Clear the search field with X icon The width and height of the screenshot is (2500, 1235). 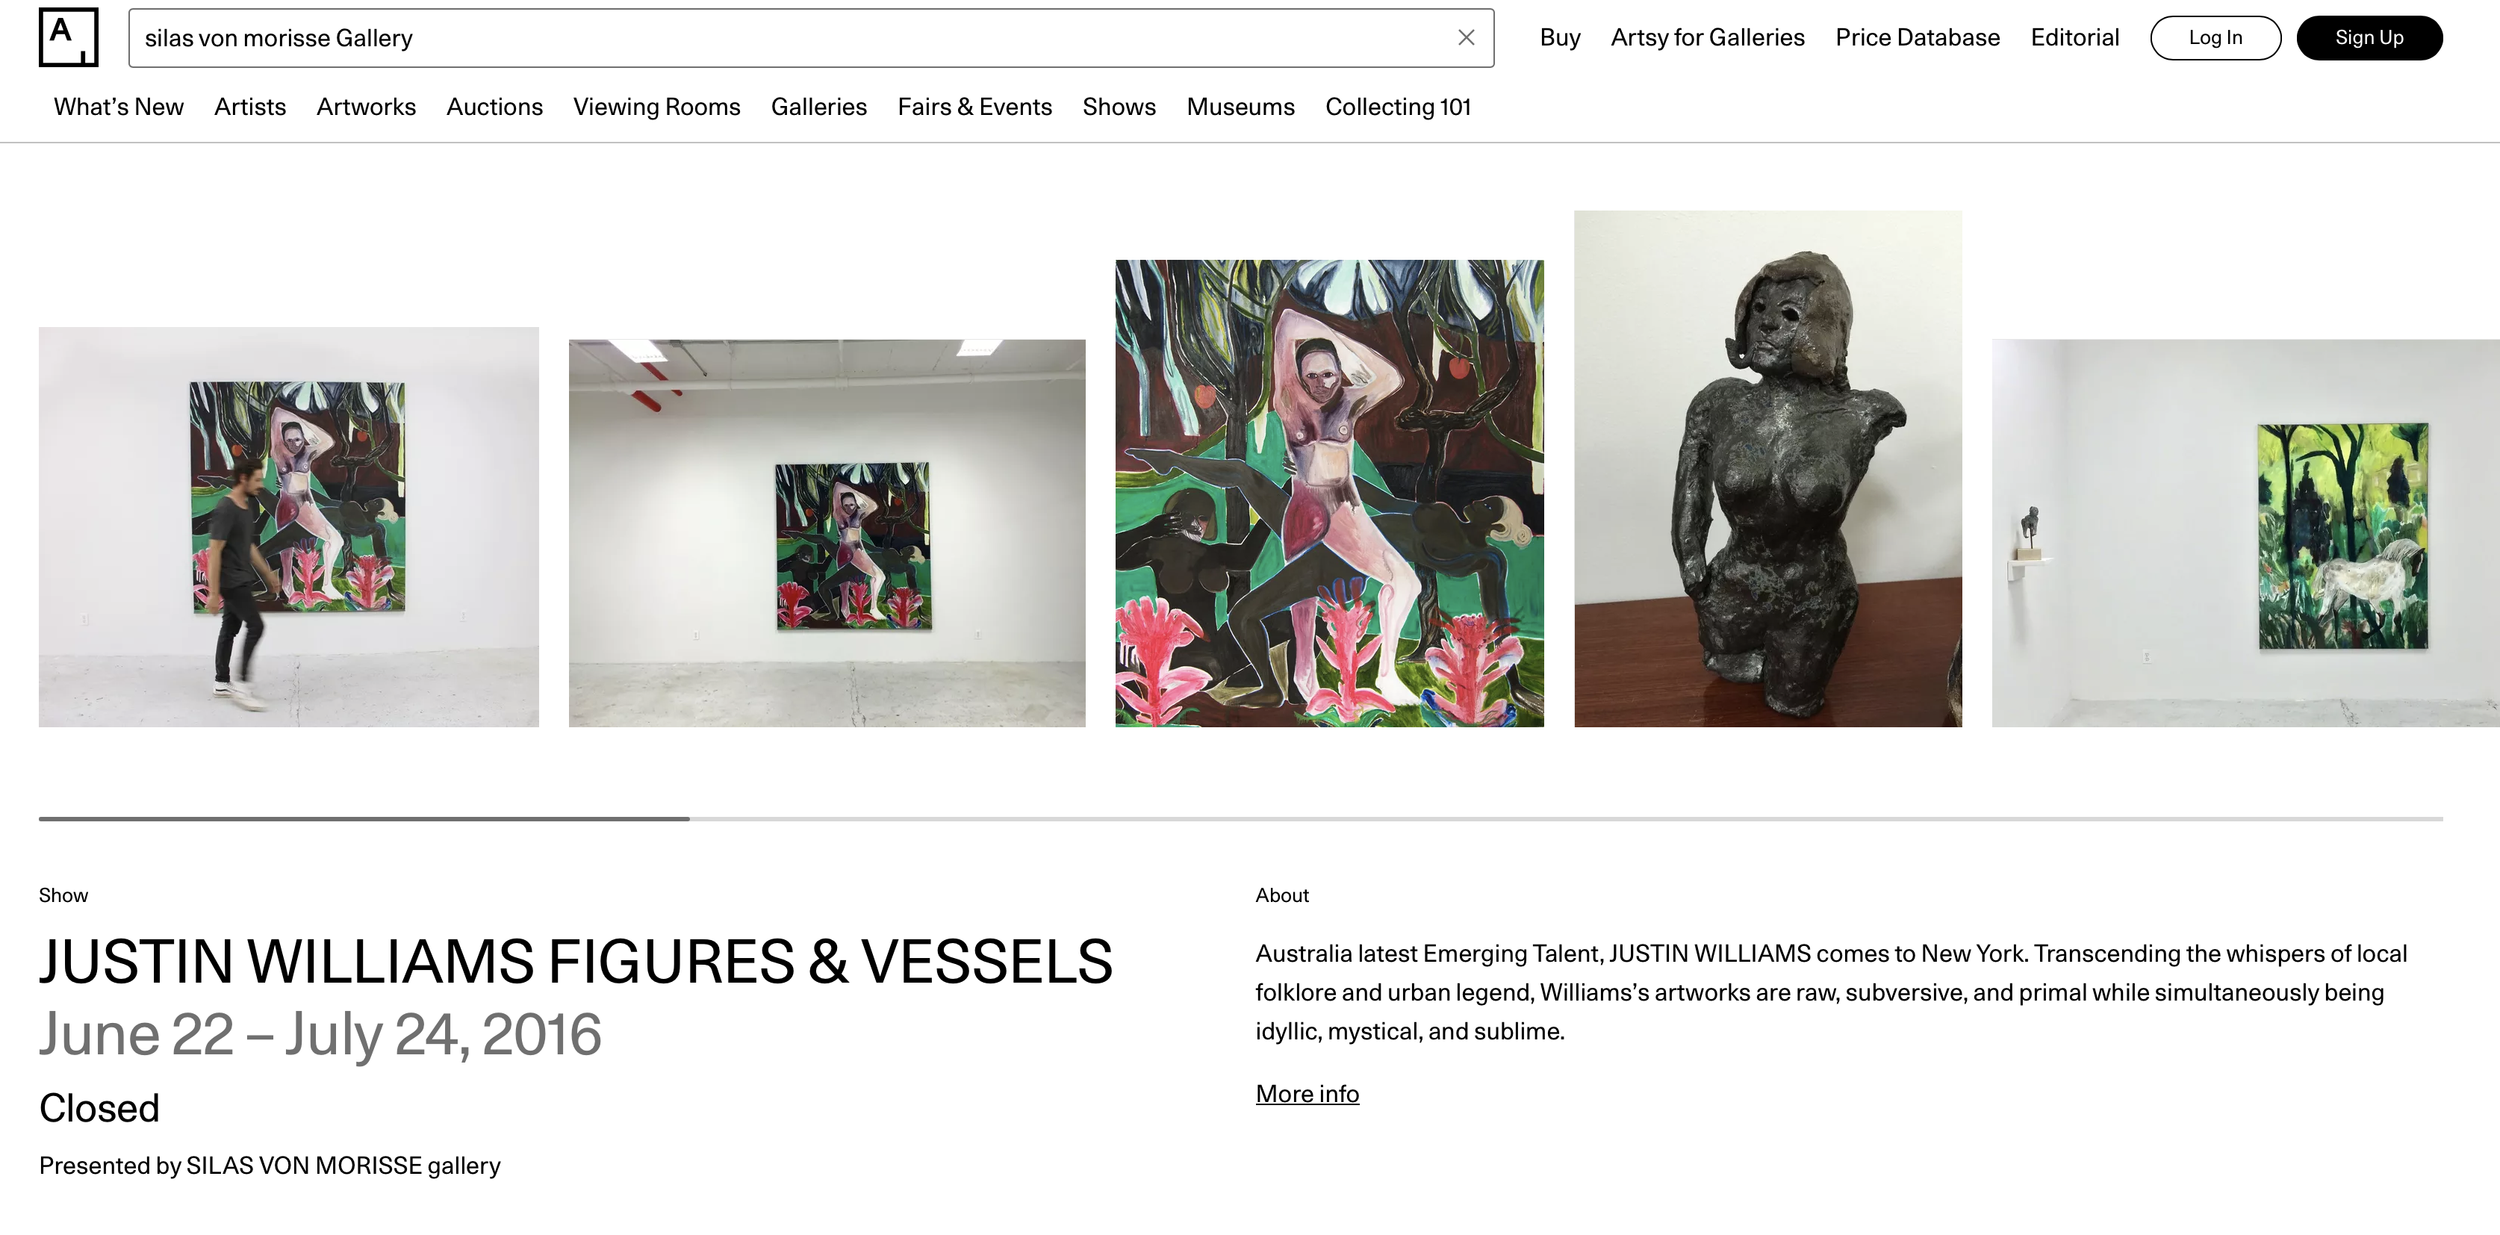point(1466,38)
